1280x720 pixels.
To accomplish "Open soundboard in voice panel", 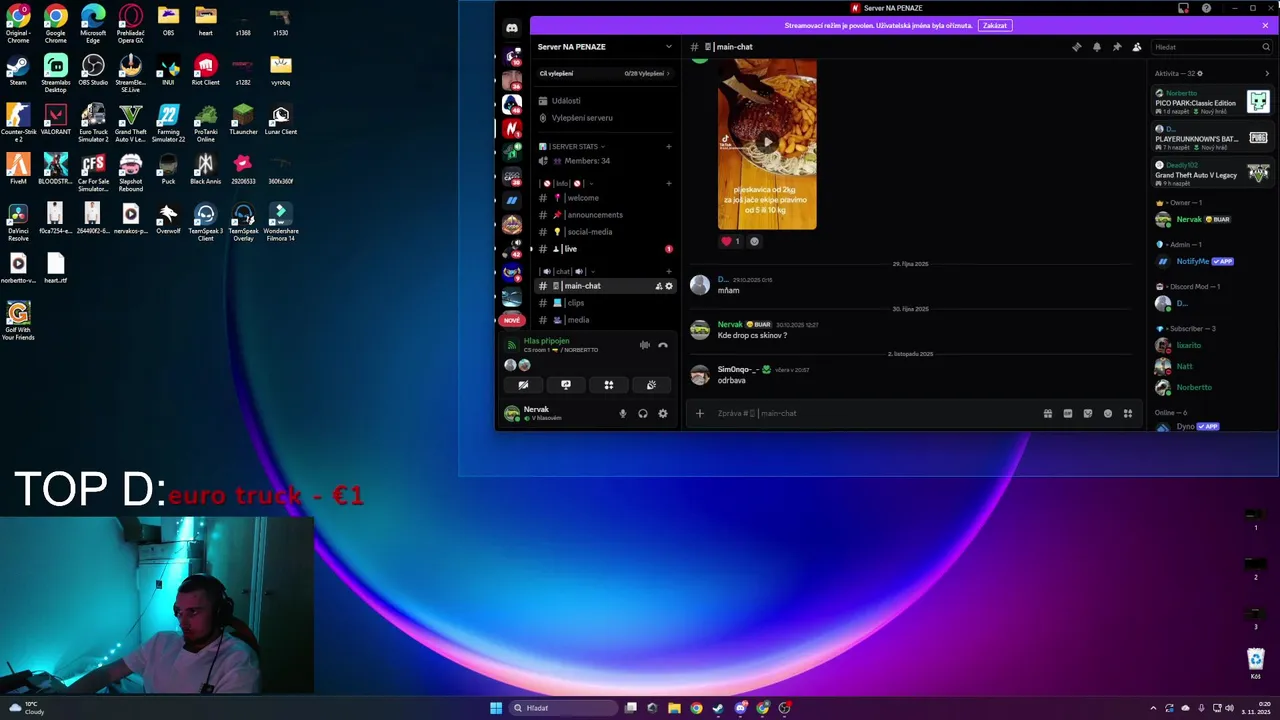I will [x=651, y=385].
